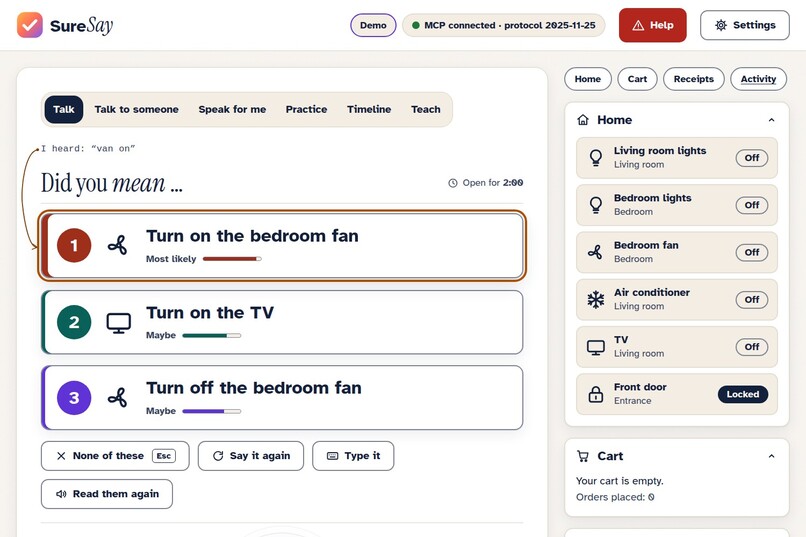This screenshot has width=806, height=537.
Task: Collapse the Home panel chevron
Action: coord(771,120)
